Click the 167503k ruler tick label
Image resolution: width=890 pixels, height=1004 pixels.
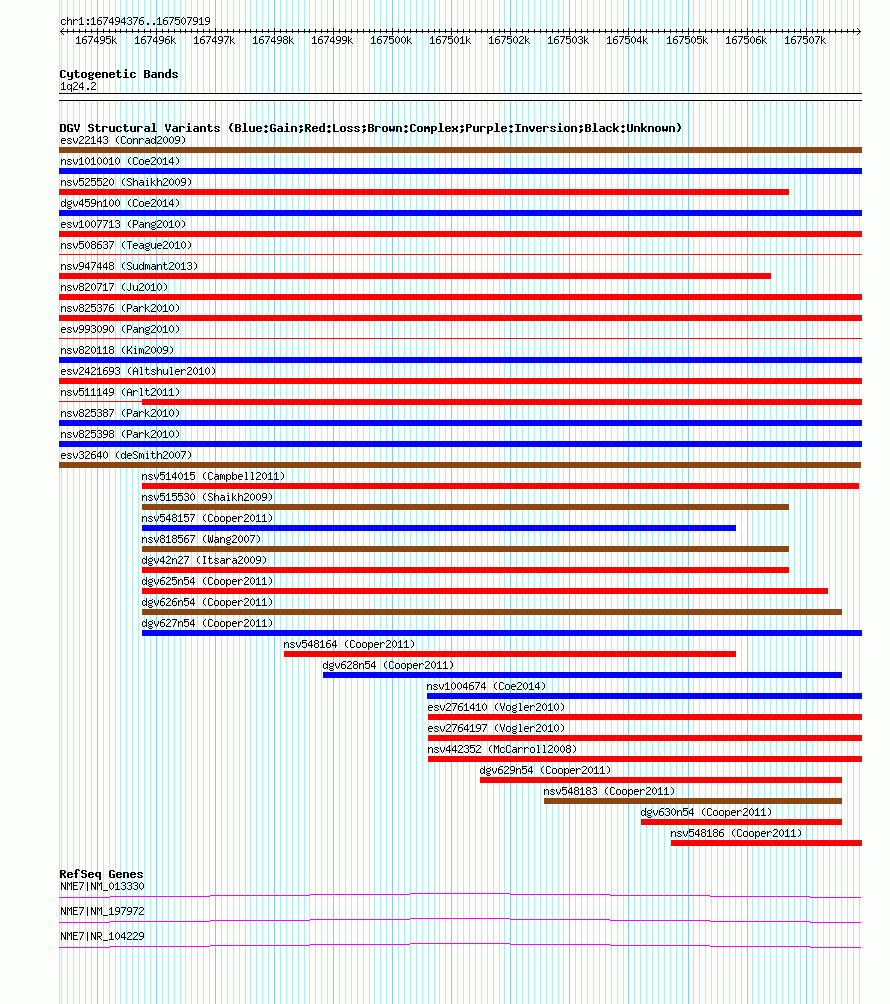[x=568, y=40]
